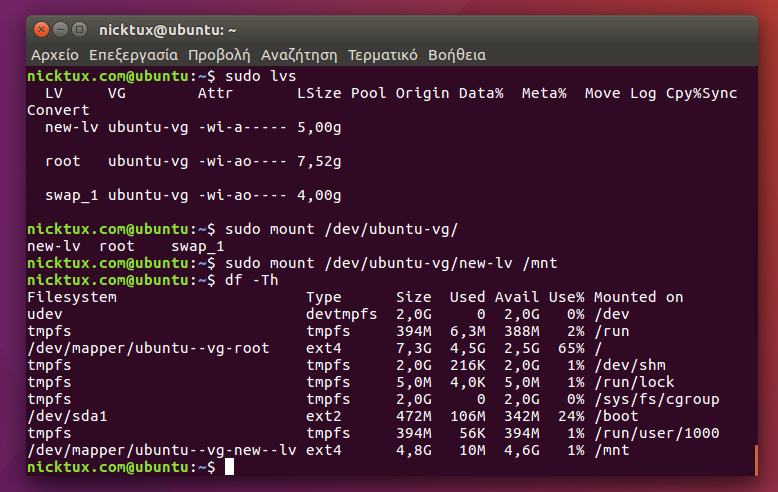
Task: Click the /dev/mapper/ubuntu--vg-root entry
Action: click(x=162, y=348)
